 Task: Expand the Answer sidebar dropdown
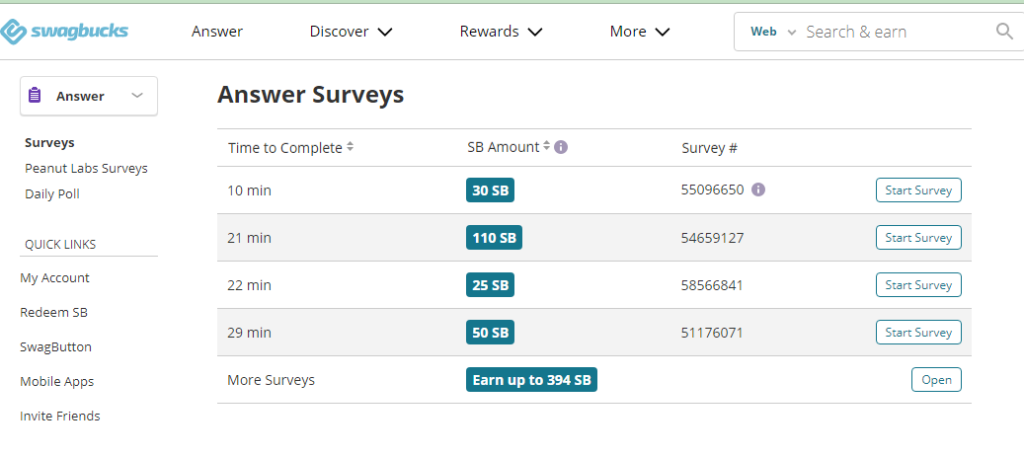pos(137,96)
